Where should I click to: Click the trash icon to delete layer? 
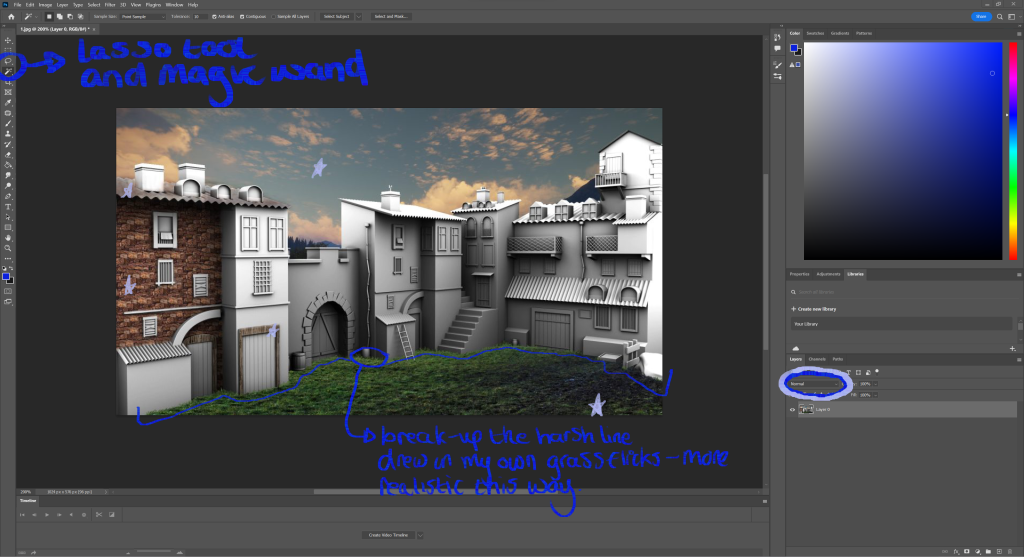pyautogui.click(x=1011, y=550)
